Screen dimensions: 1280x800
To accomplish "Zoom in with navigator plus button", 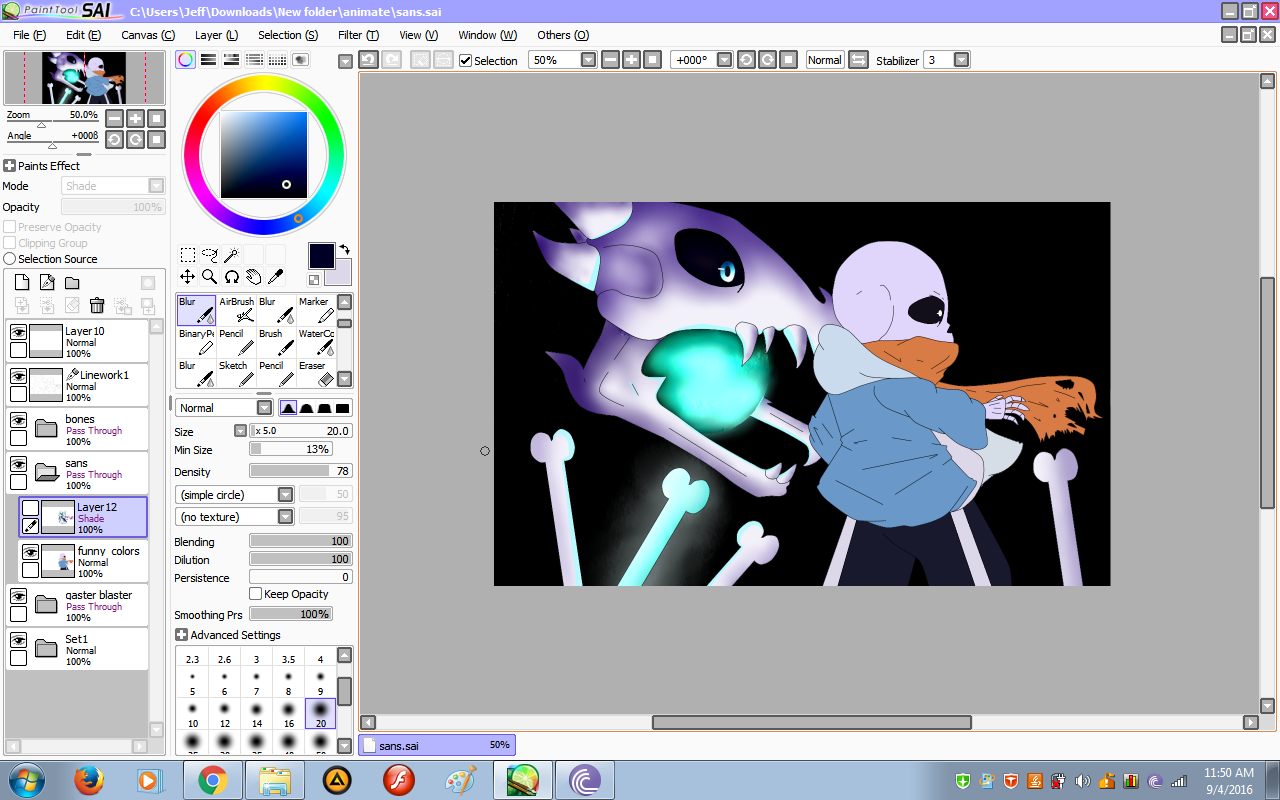I will pyautogui.click(x=135, y=118).
